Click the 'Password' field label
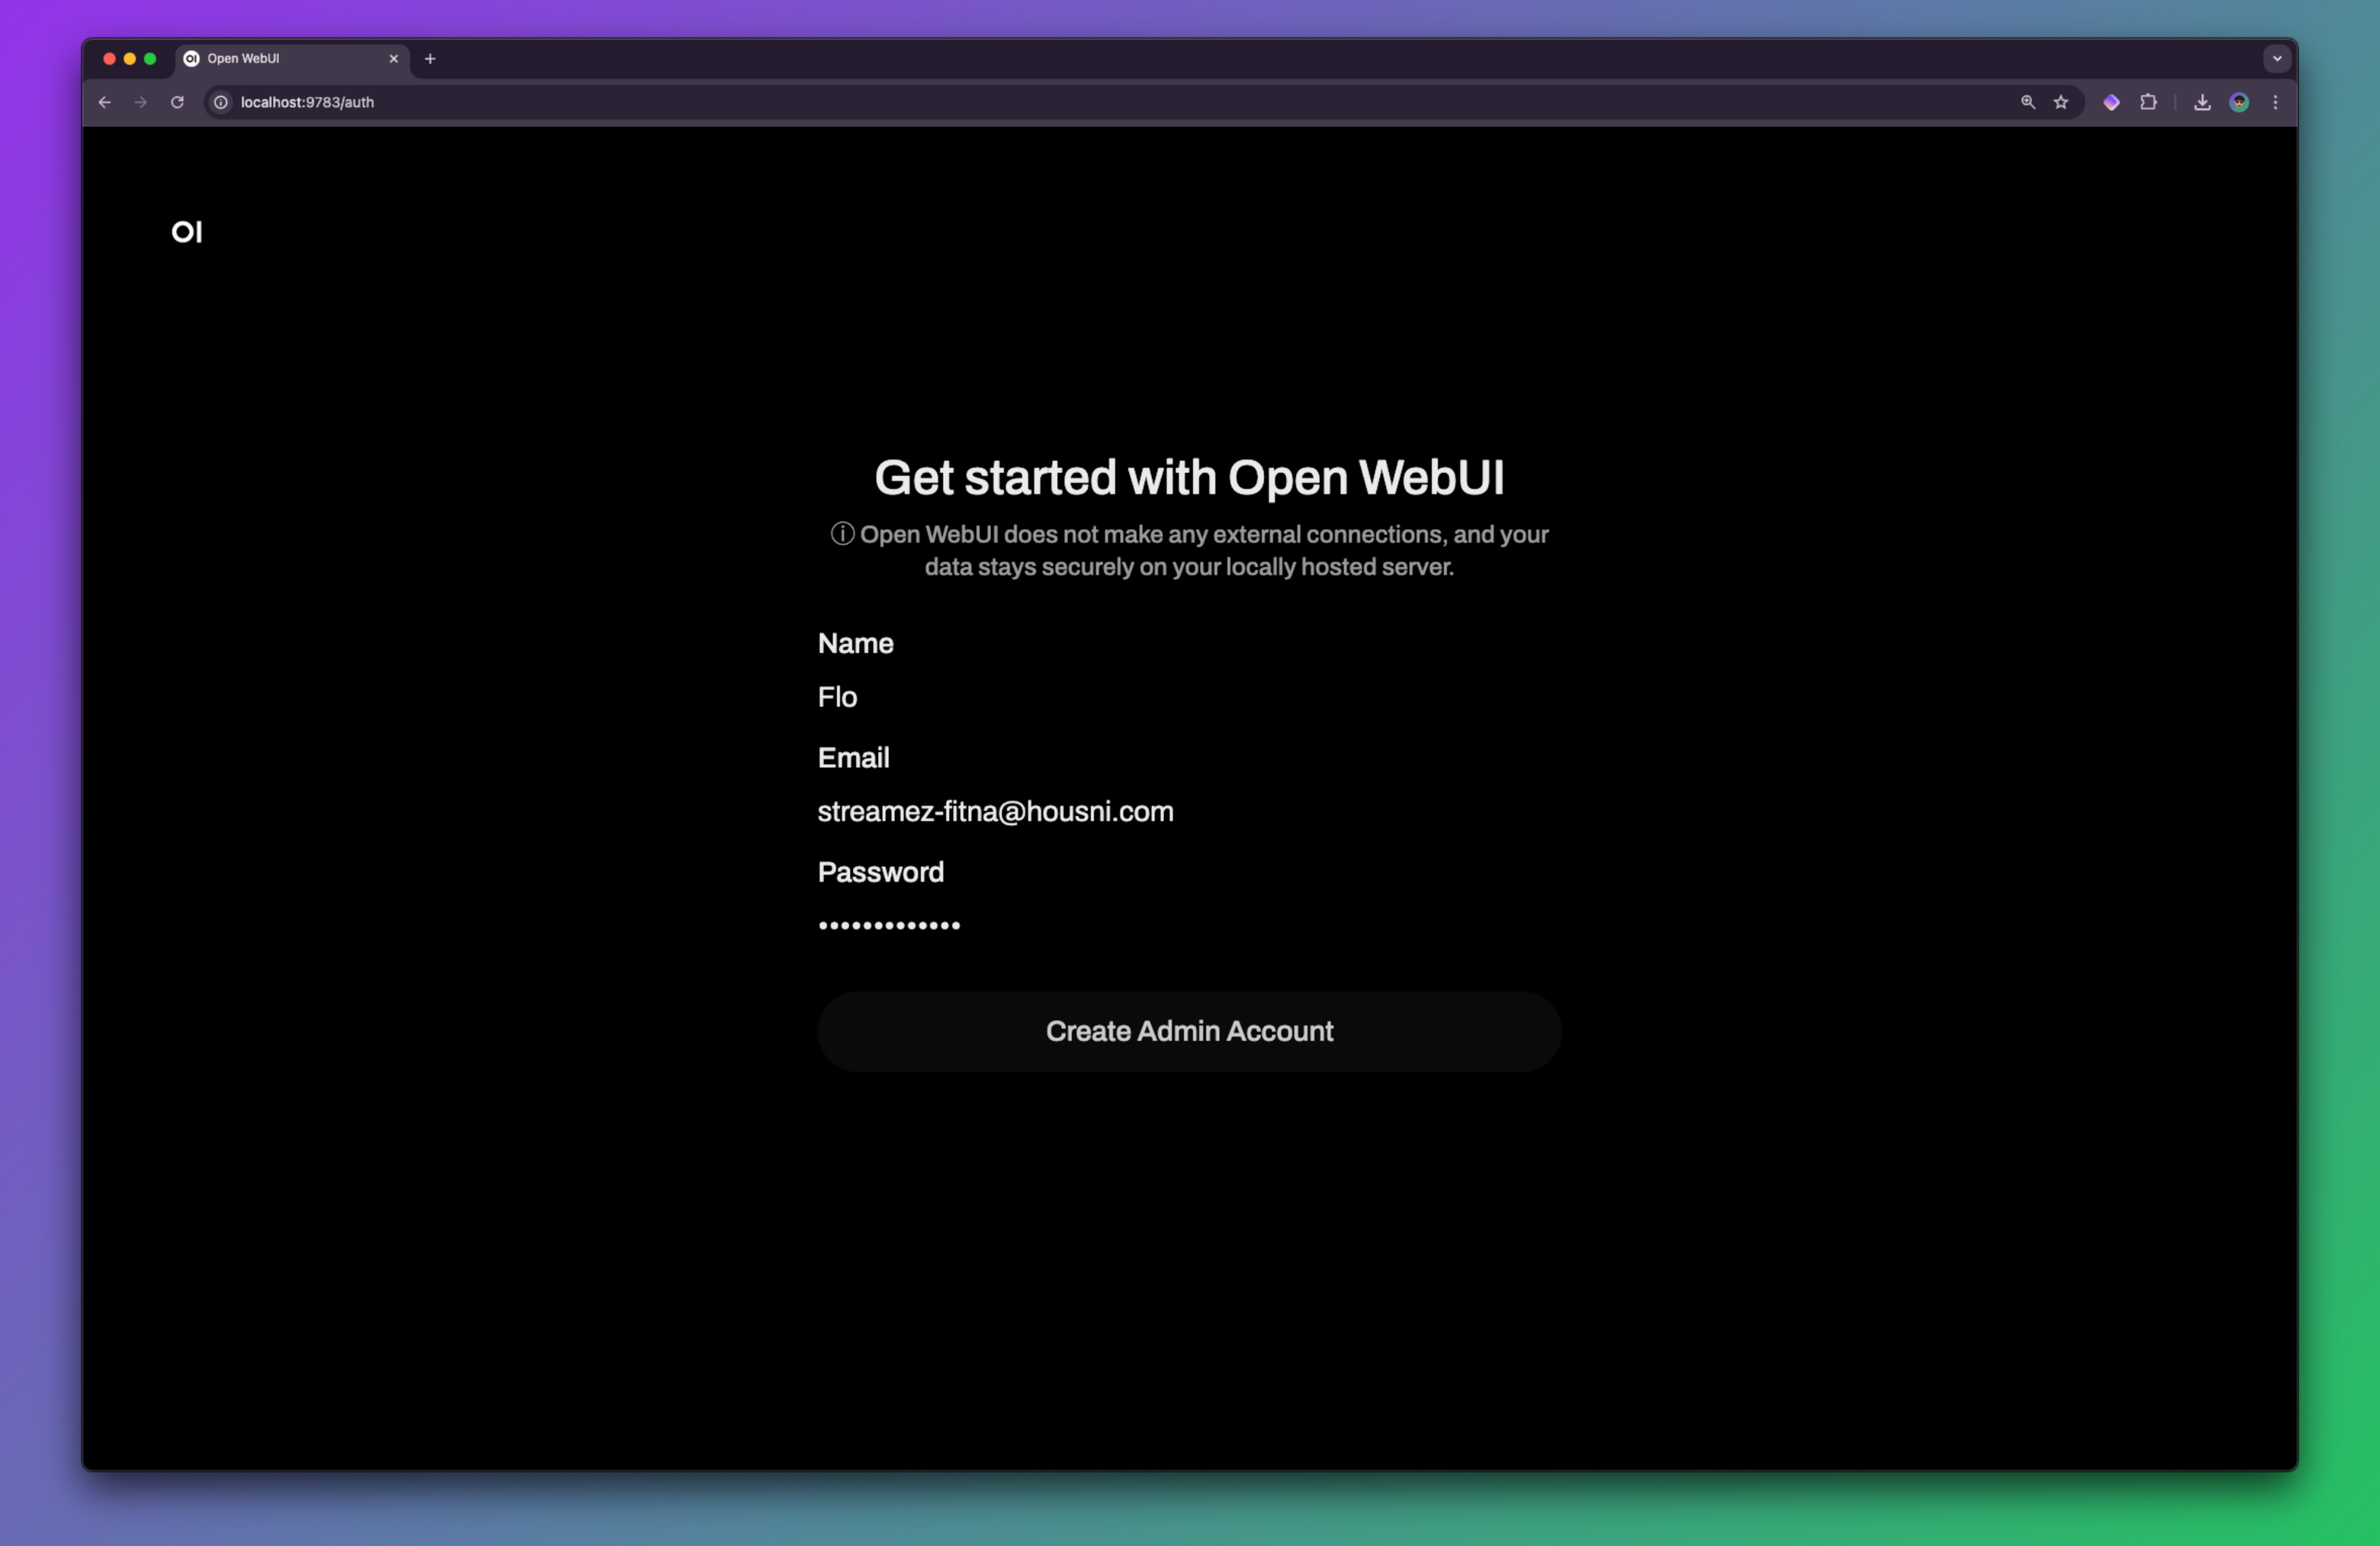 point(881,872)
